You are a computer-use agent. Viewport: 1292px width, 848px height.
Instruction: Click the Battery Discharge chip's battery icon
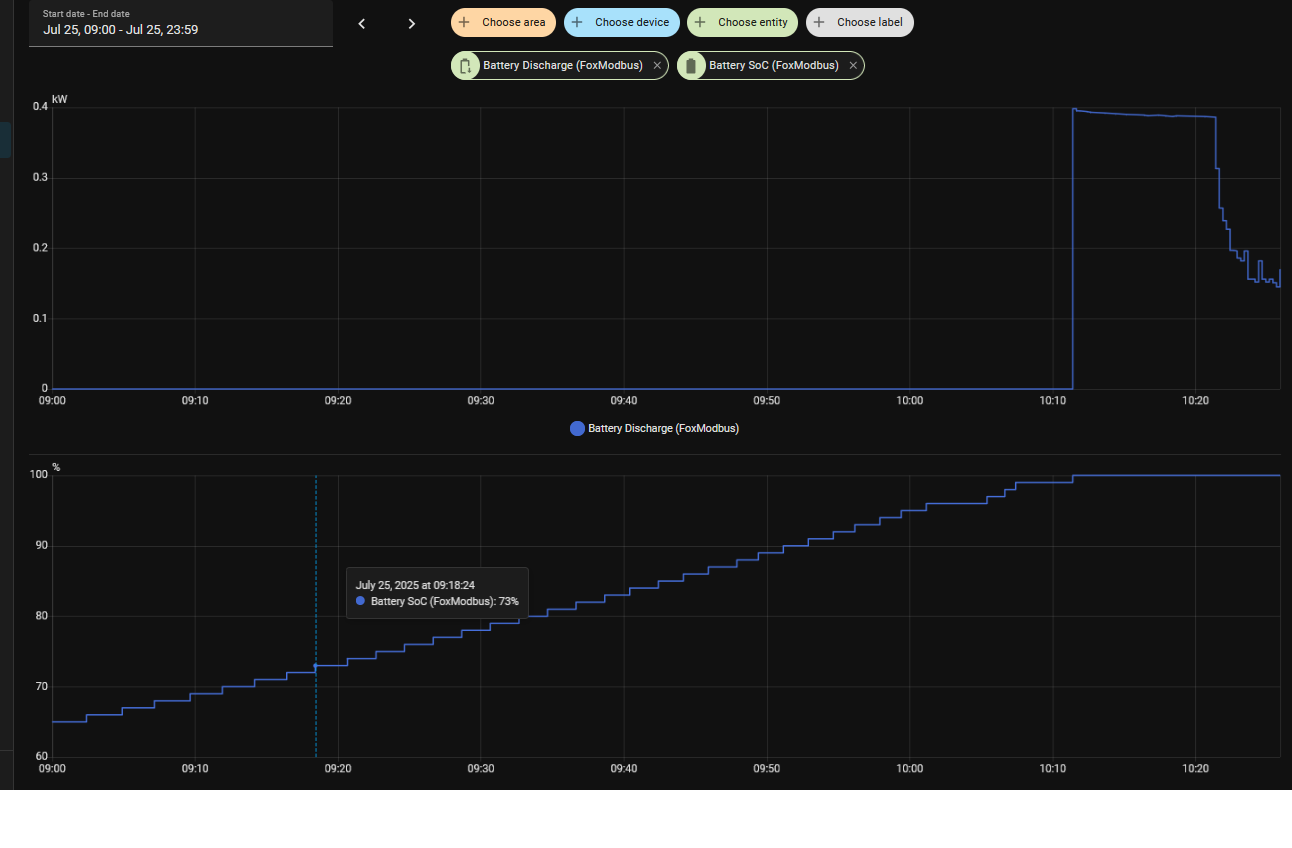[465, 66]
